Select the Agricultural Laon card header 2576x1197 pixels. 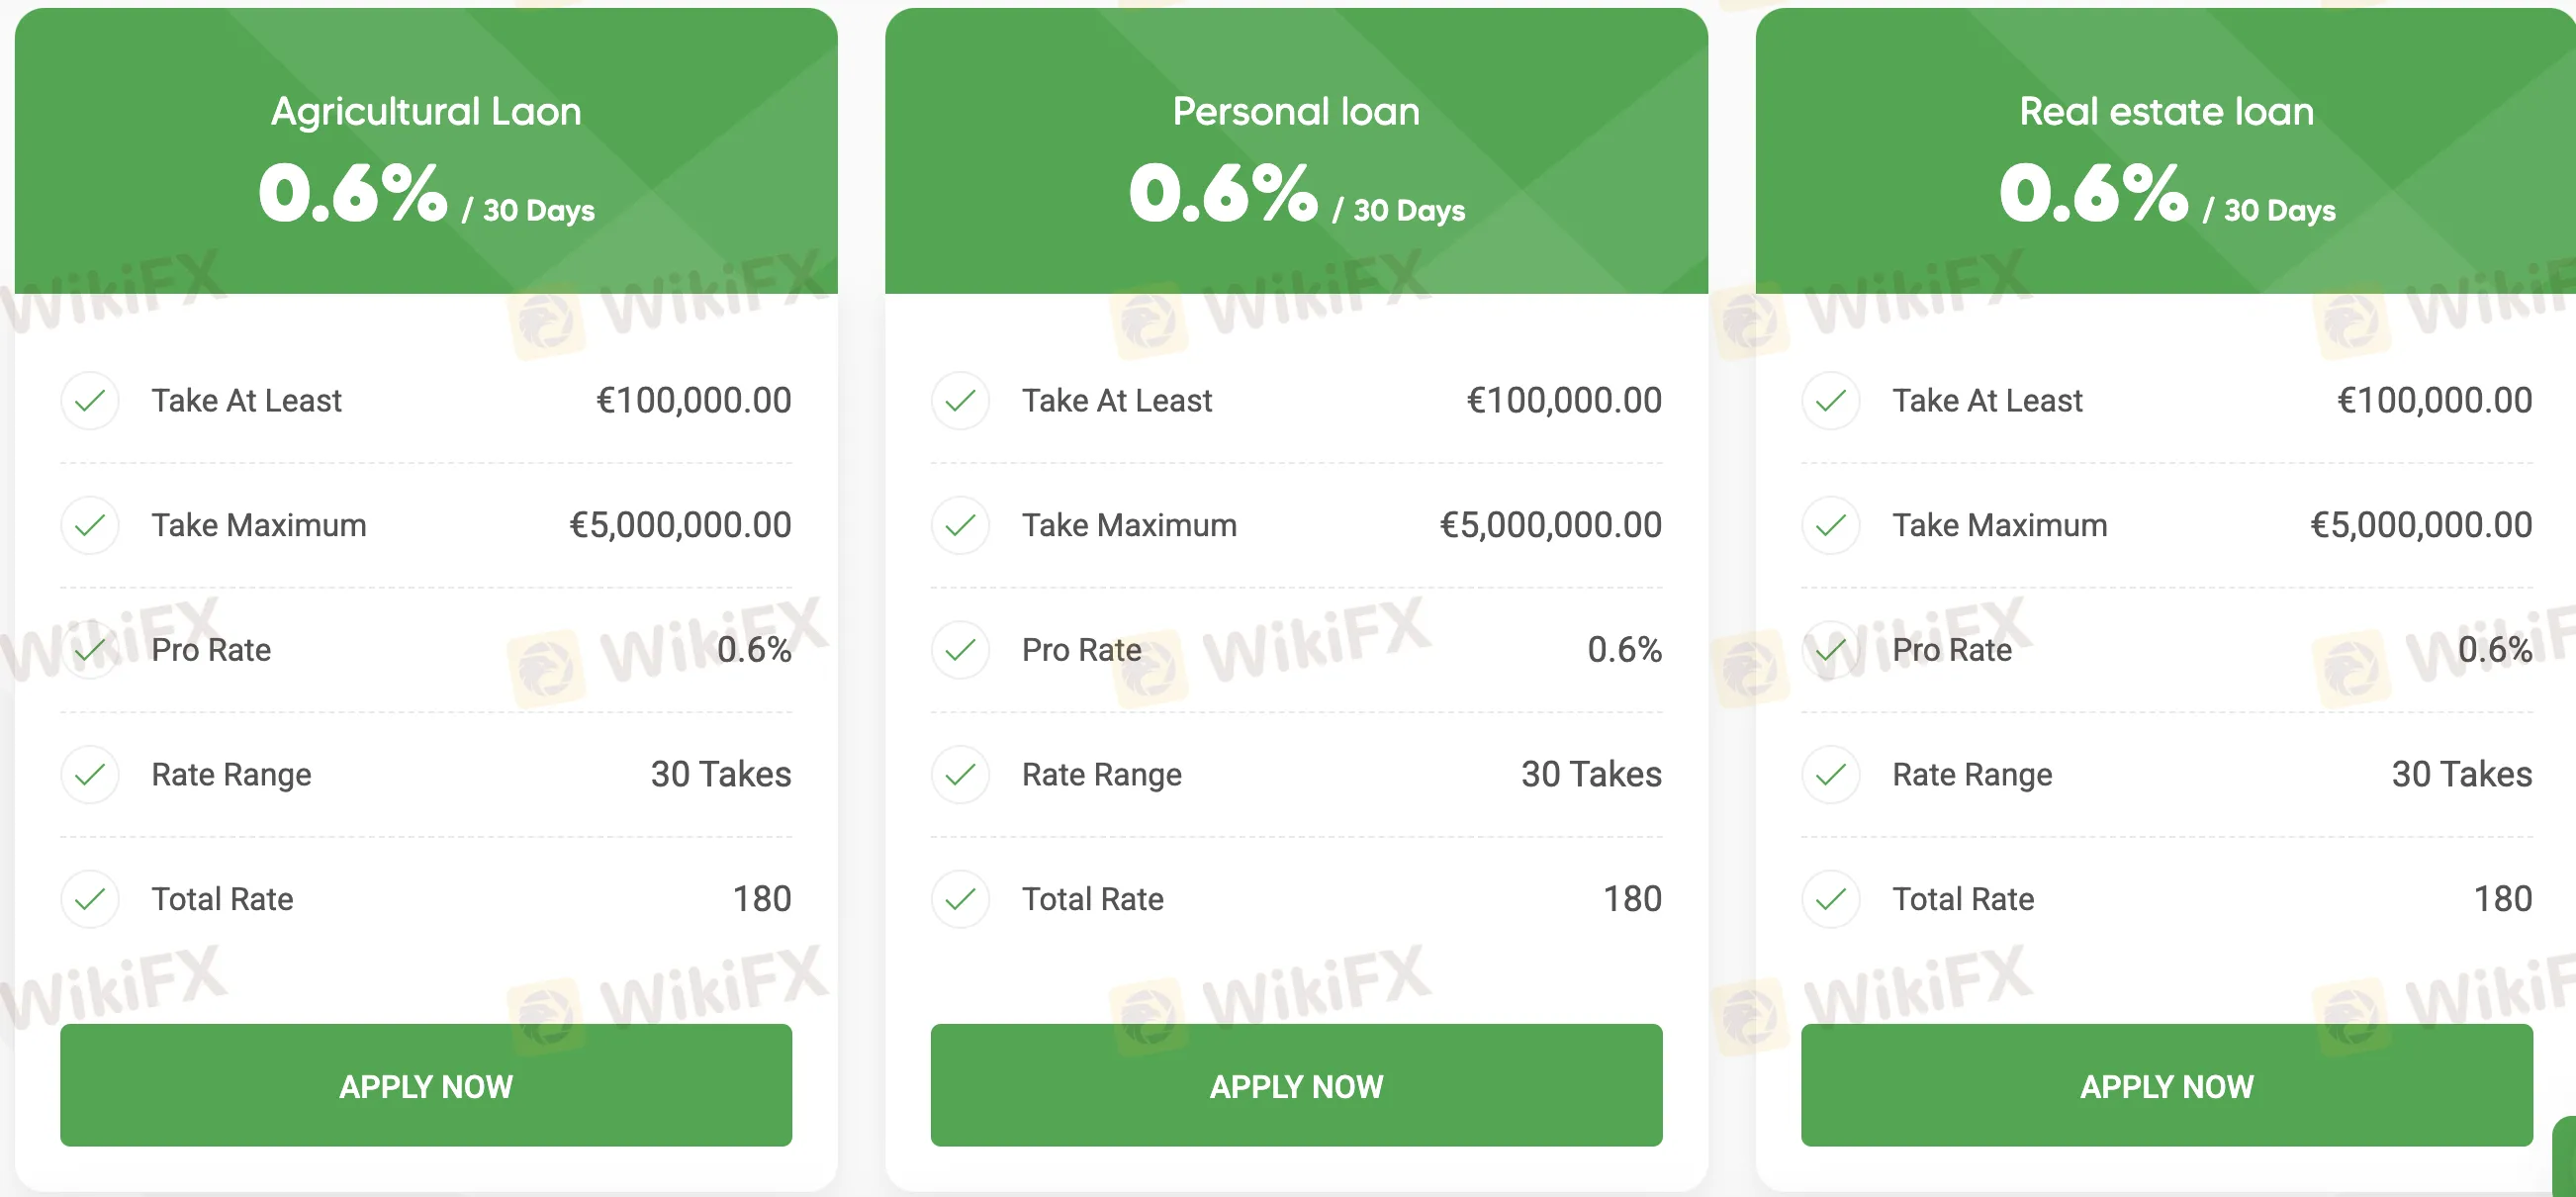pos(426,111)
